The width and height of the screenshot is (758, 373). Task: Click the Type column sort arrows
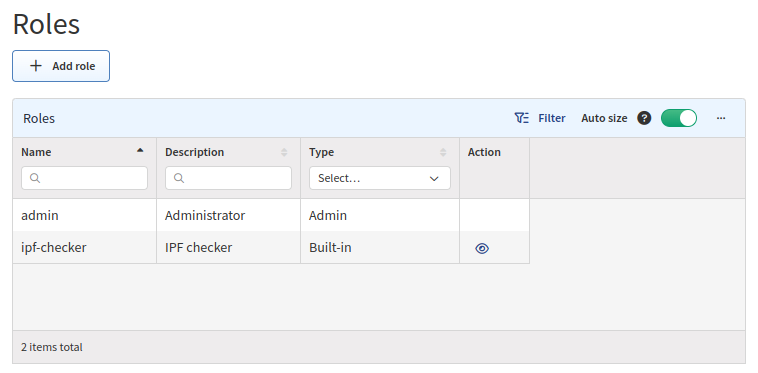coord(443,152)
